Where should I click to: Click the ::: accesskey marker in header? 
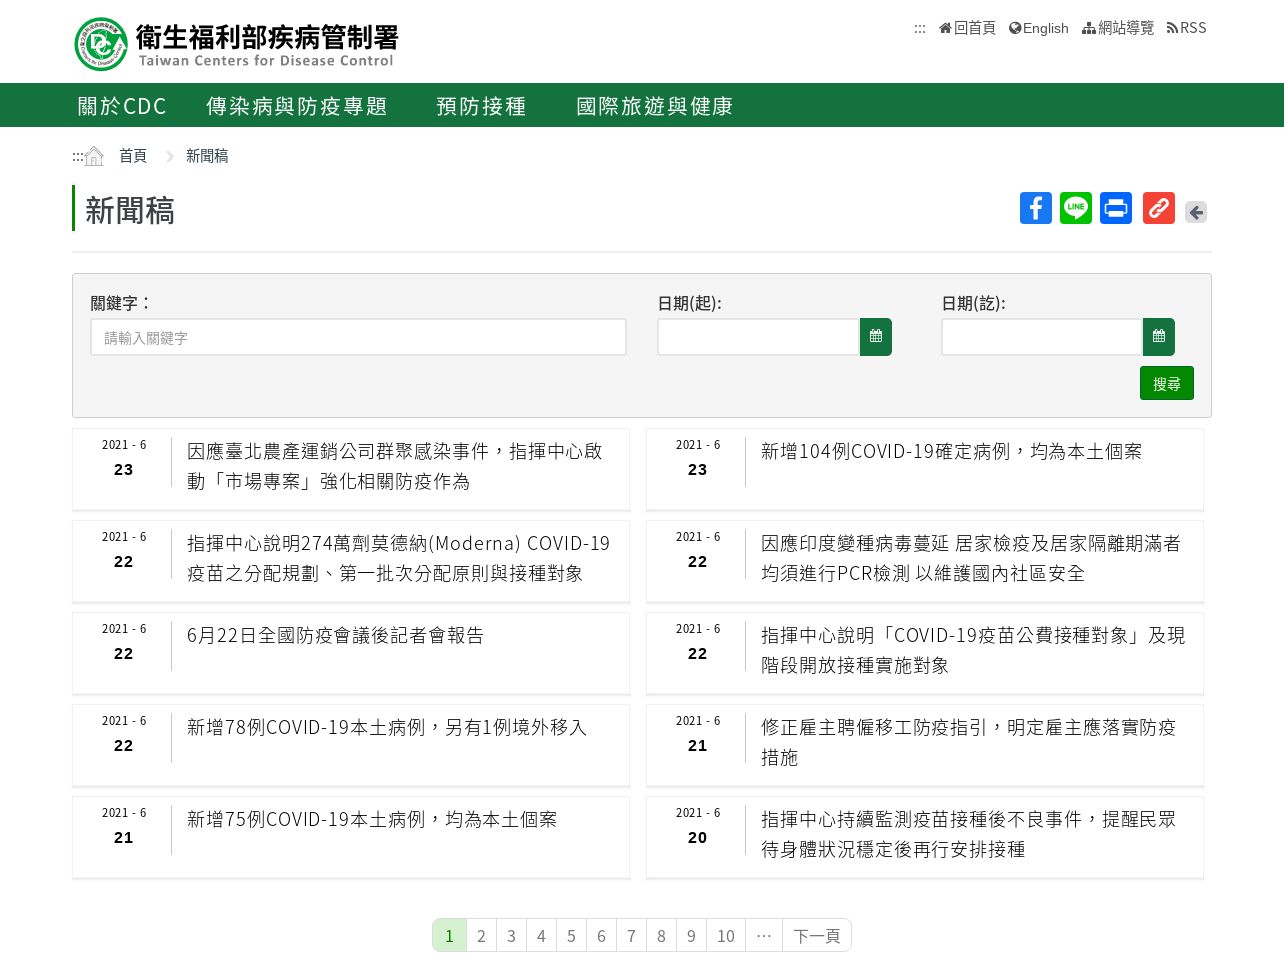point(920,28)
